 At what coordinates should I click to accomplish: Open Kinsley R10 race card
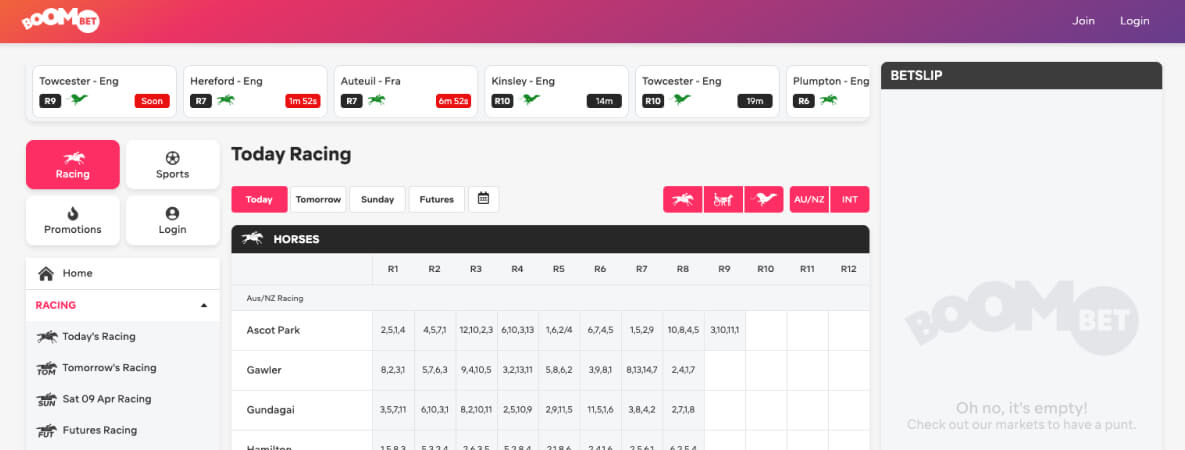(x=556, y=92)
